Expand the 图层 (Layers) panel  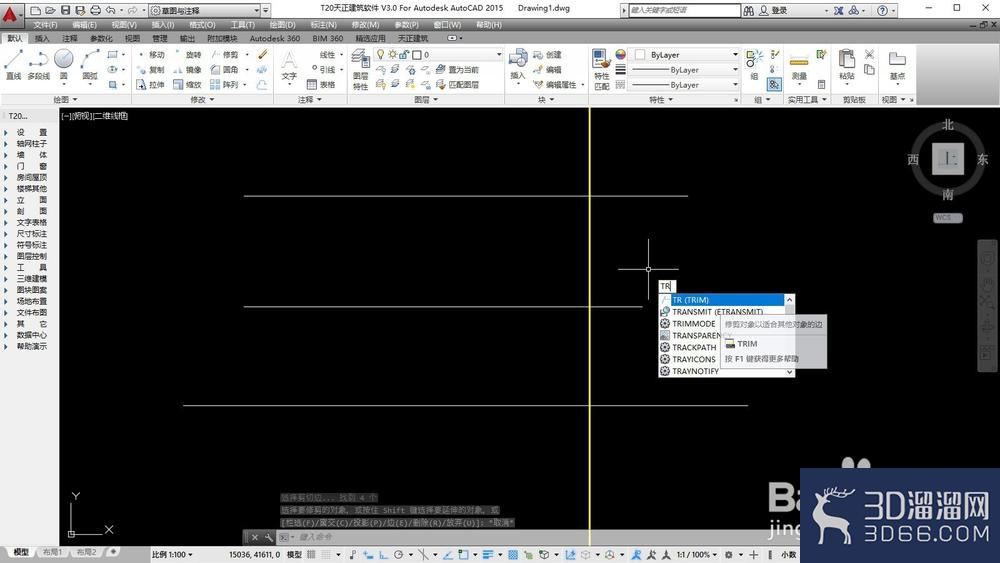pos(426,99)
